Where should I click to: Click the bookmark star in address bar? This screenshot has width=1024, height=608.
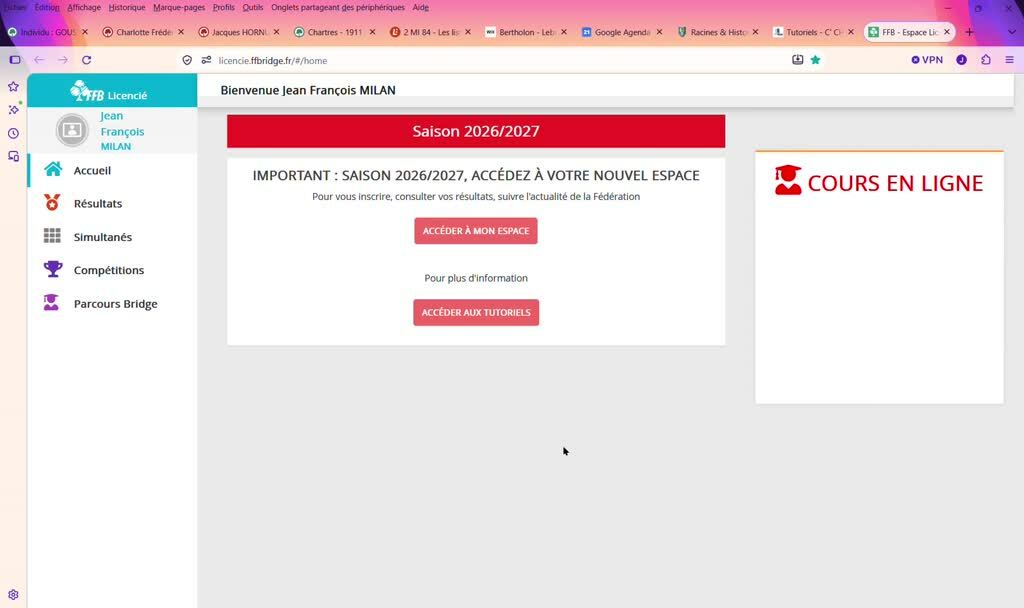(815, 60)
